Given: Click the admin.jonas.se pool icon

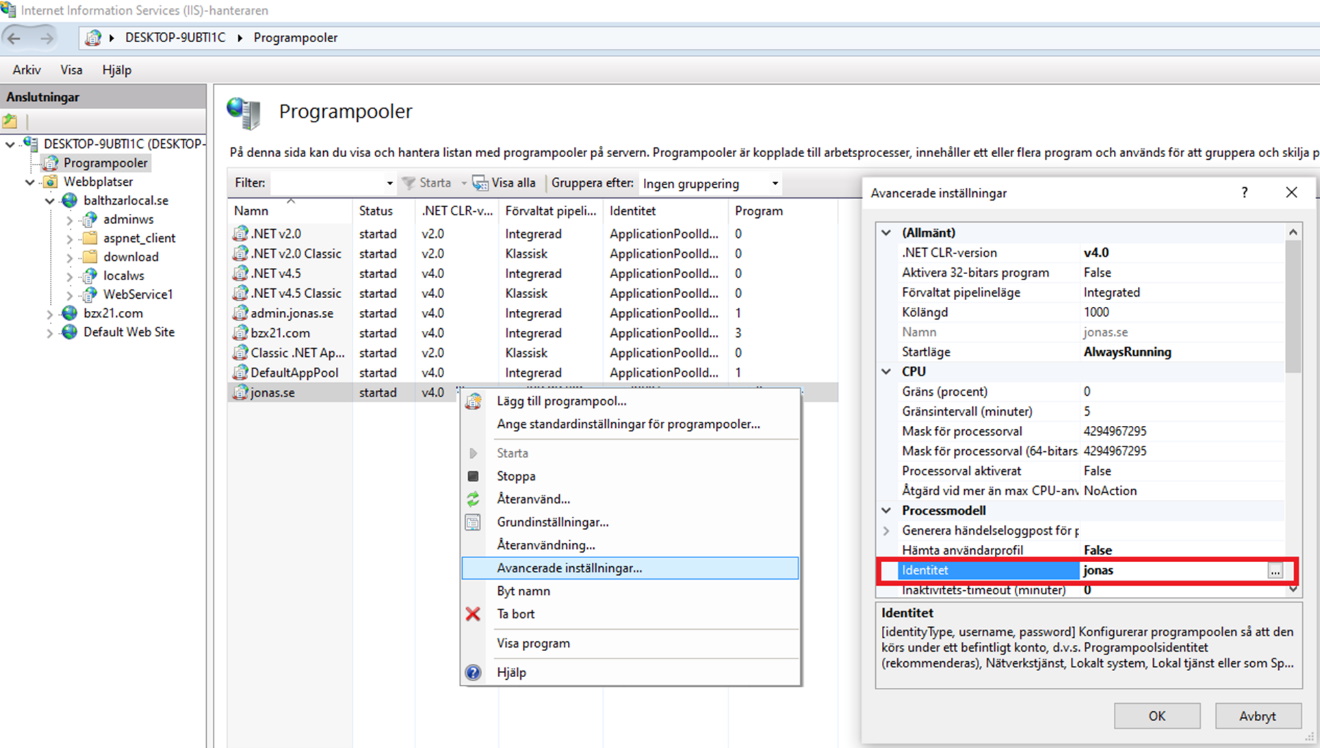Looking at the screenshot, I should coord(240,313).
